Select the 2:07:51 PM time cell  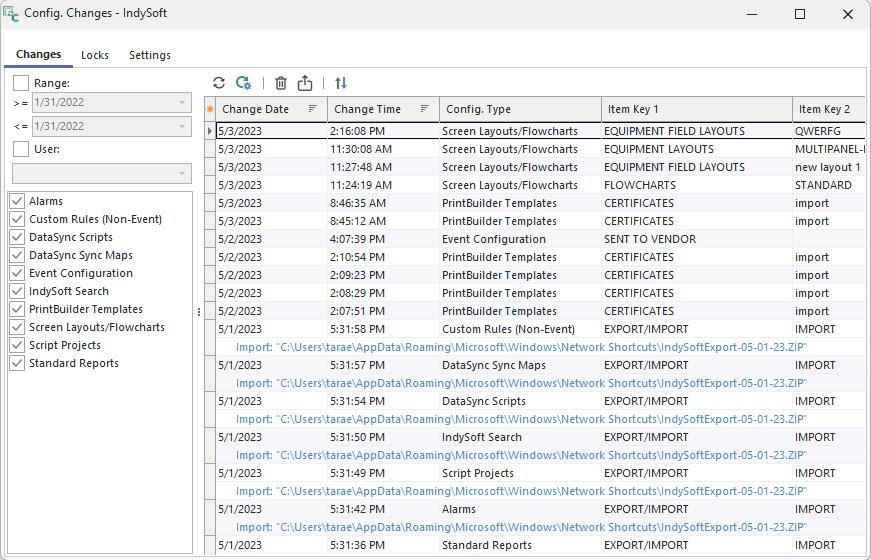(x=383, y=311)
